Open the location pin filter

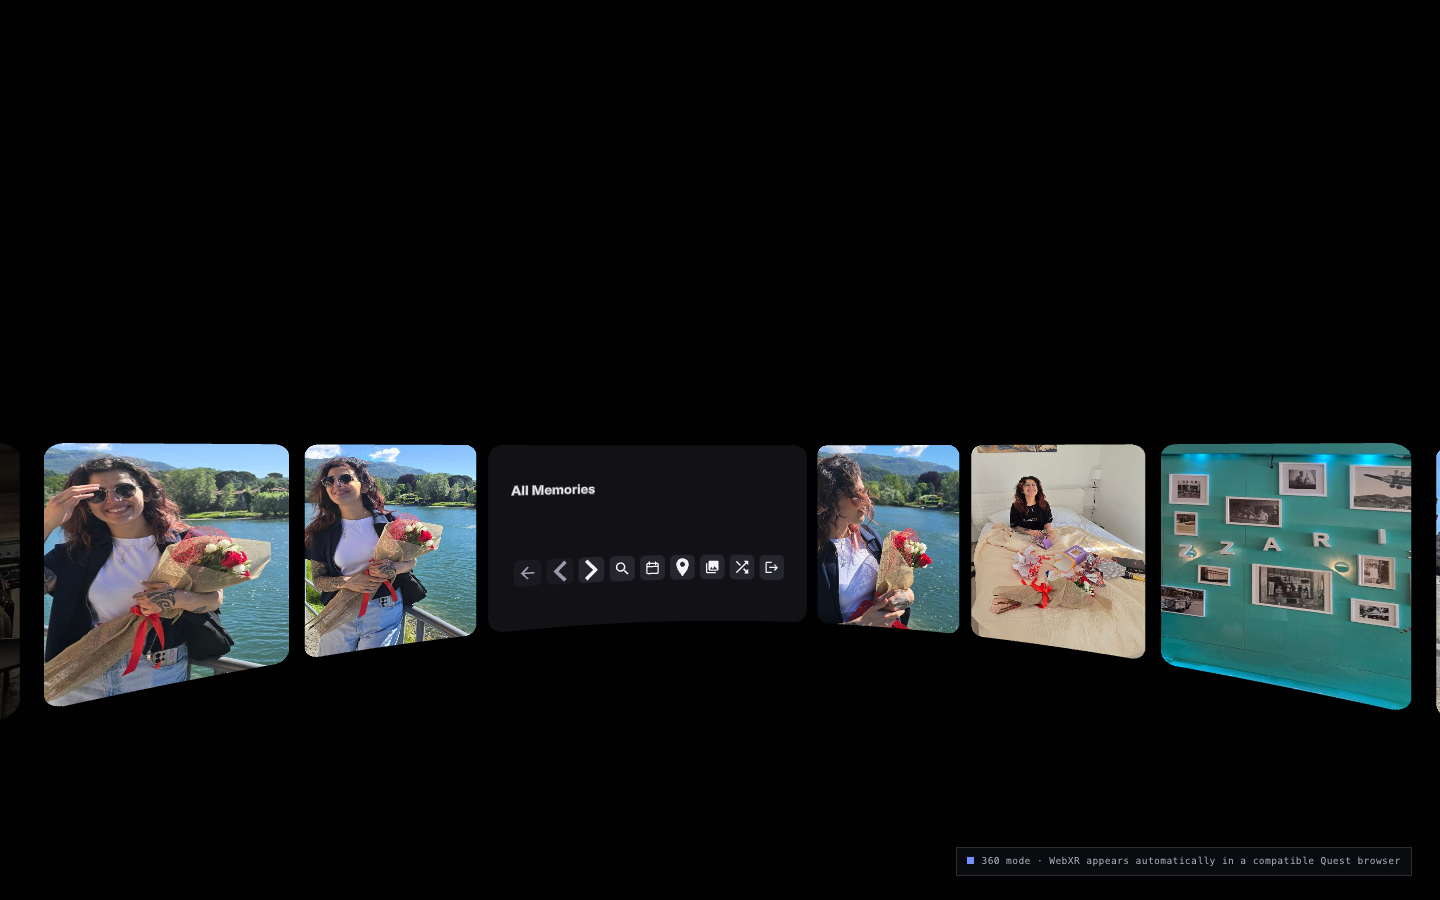coord(682,567)
